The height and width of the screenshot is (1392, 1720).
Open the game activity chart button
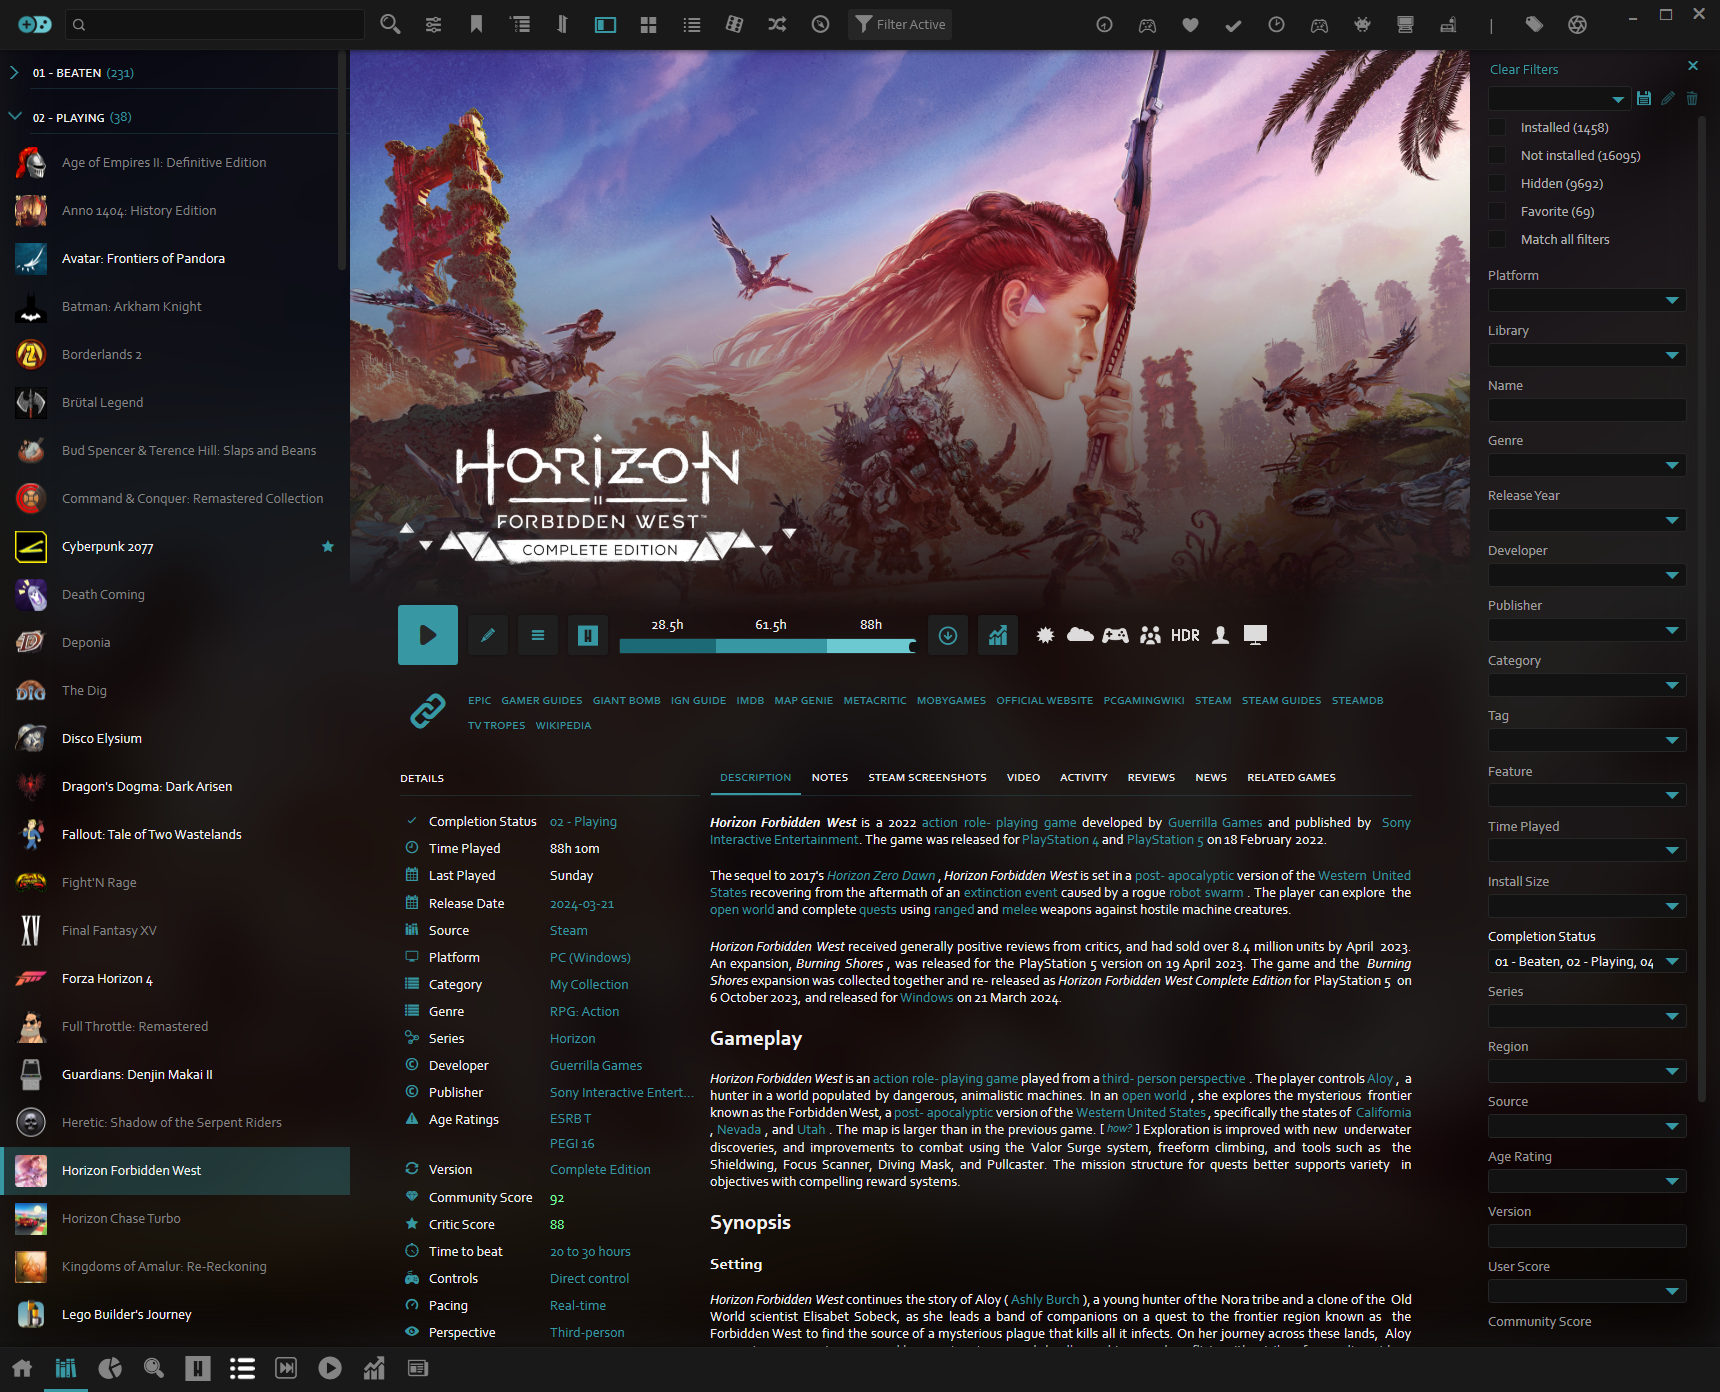[x=998, y=635]
